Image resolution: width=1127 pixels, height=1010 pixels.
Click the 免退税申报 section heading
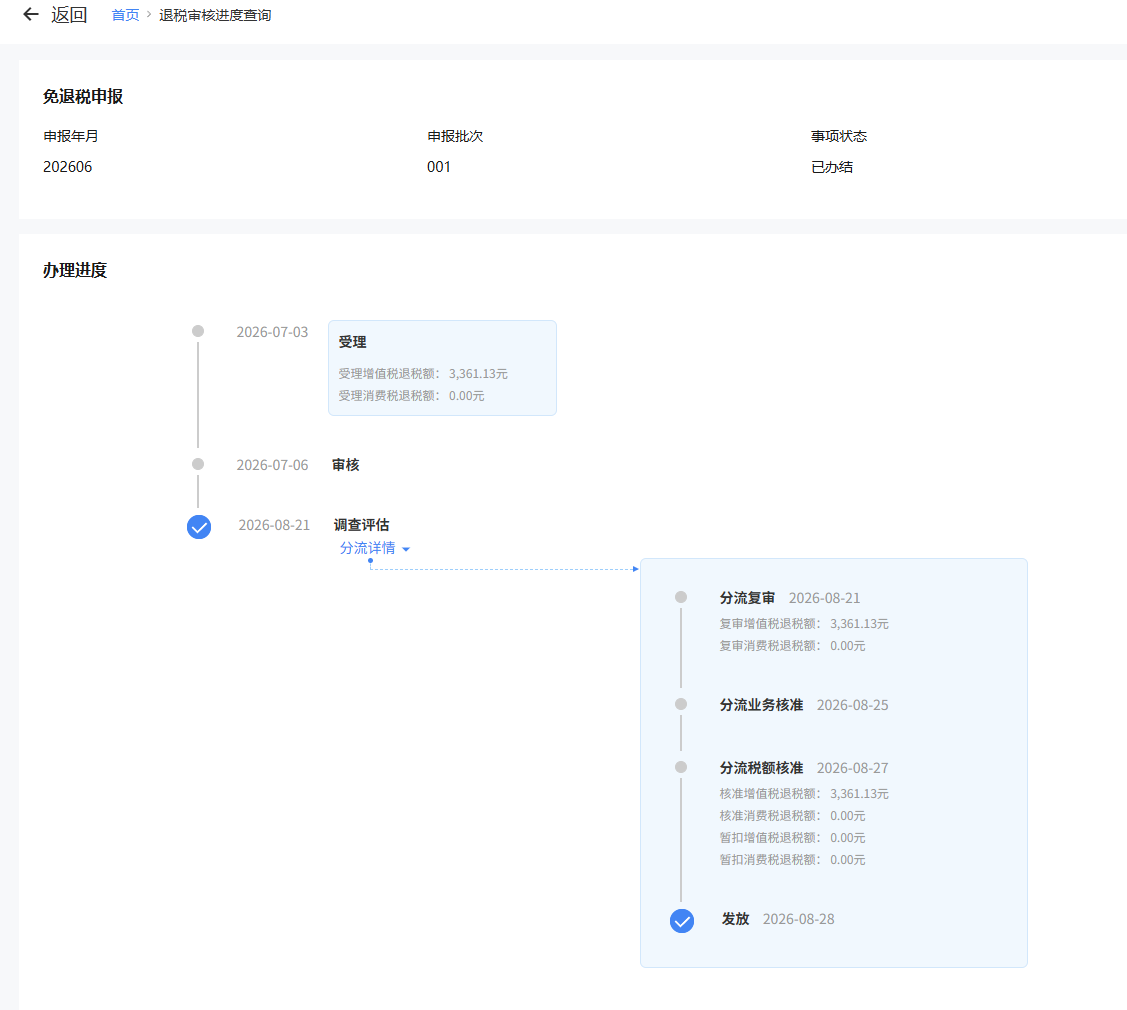tap(83, 96)
